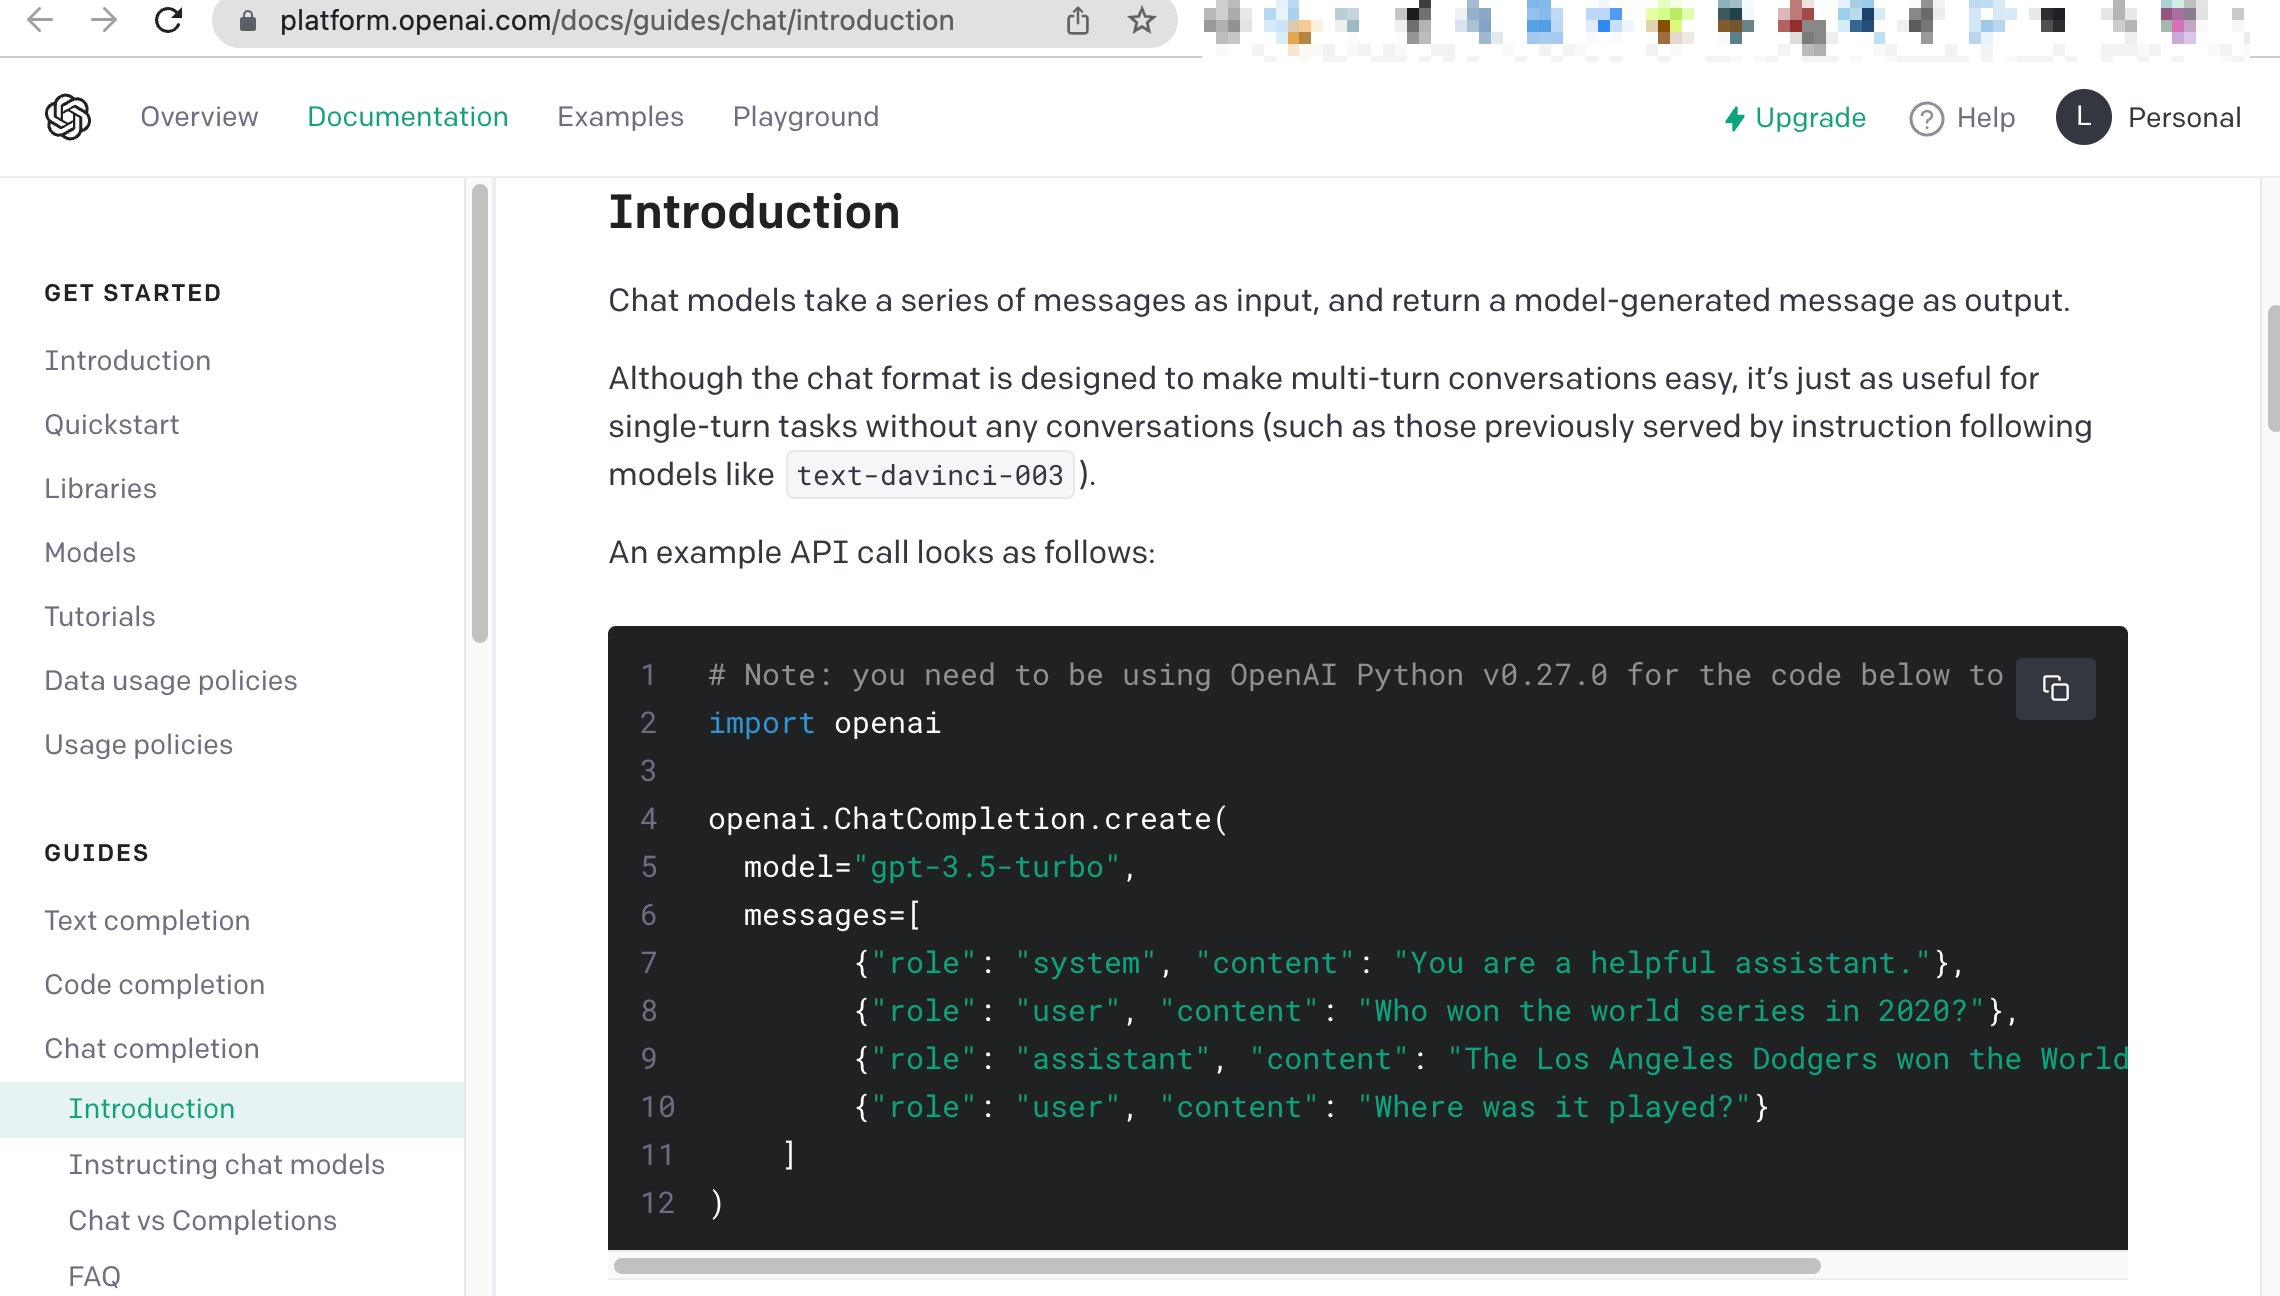Open the Models page

tap(90, 552)
